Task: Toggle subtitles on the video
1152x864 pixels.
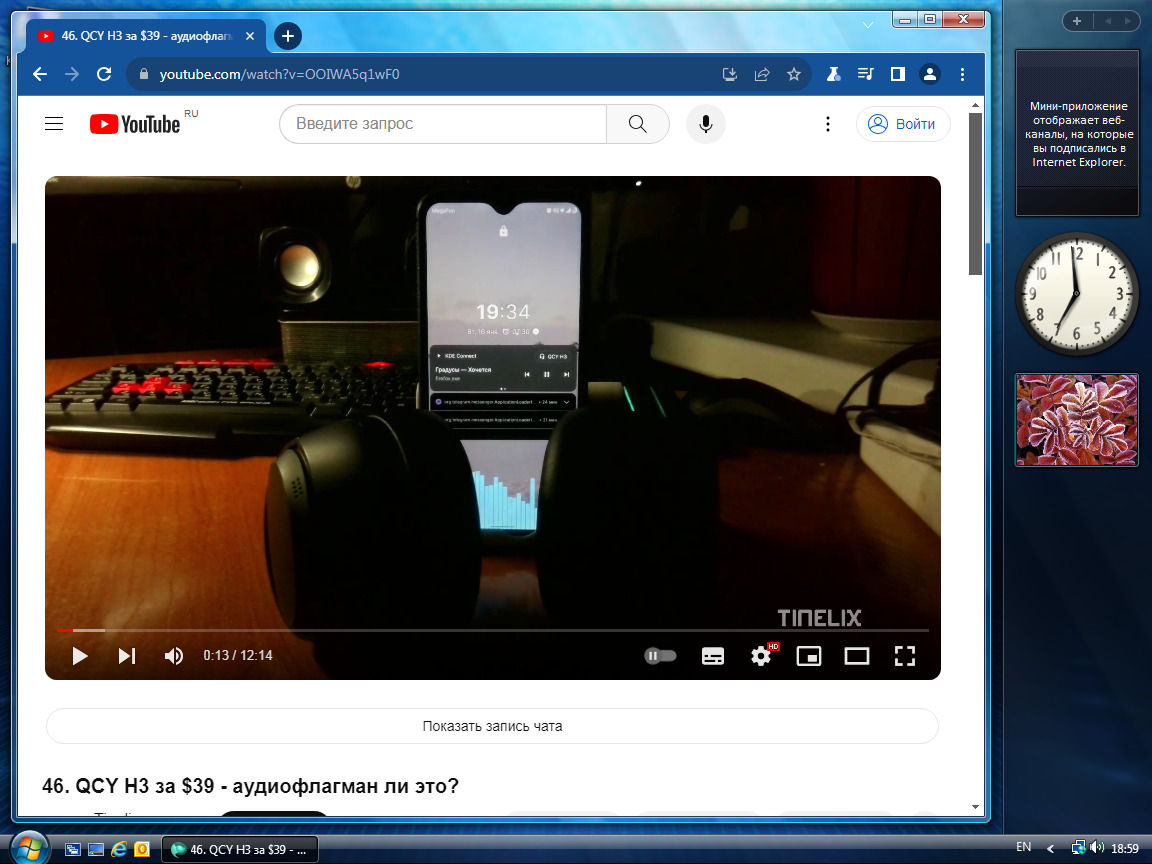Action: [x=713, y=656]
